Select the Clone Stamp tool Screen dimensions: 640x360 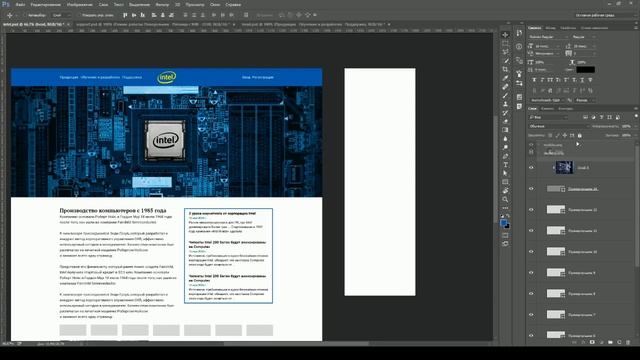click(505, 104)
